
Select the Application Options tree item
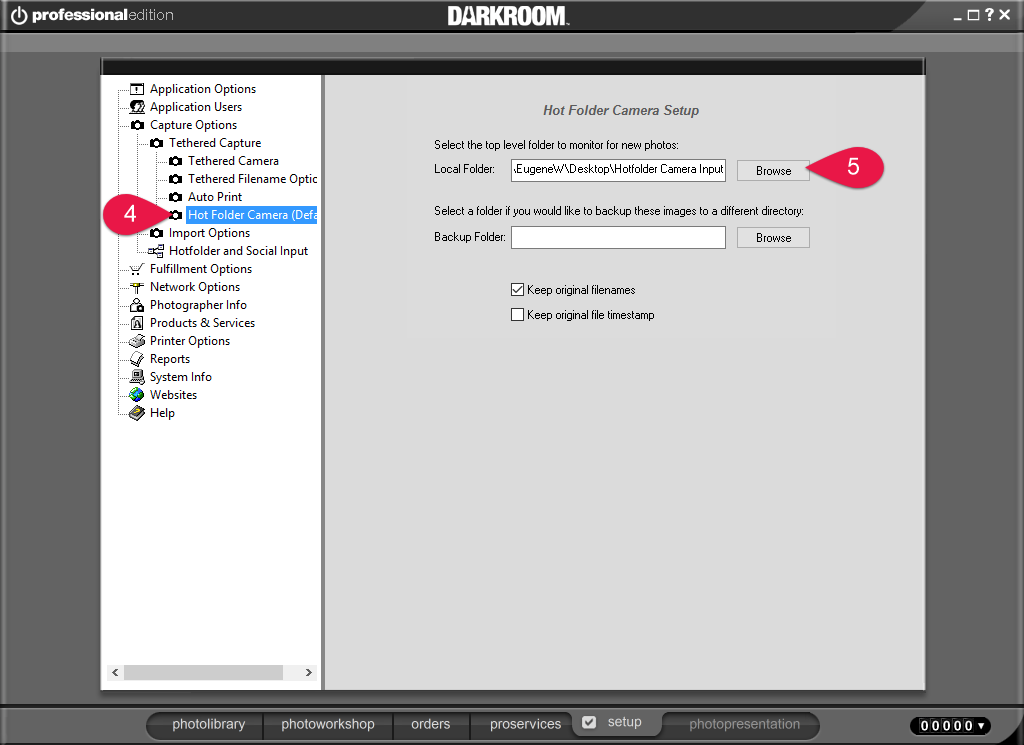coord(203,89)
